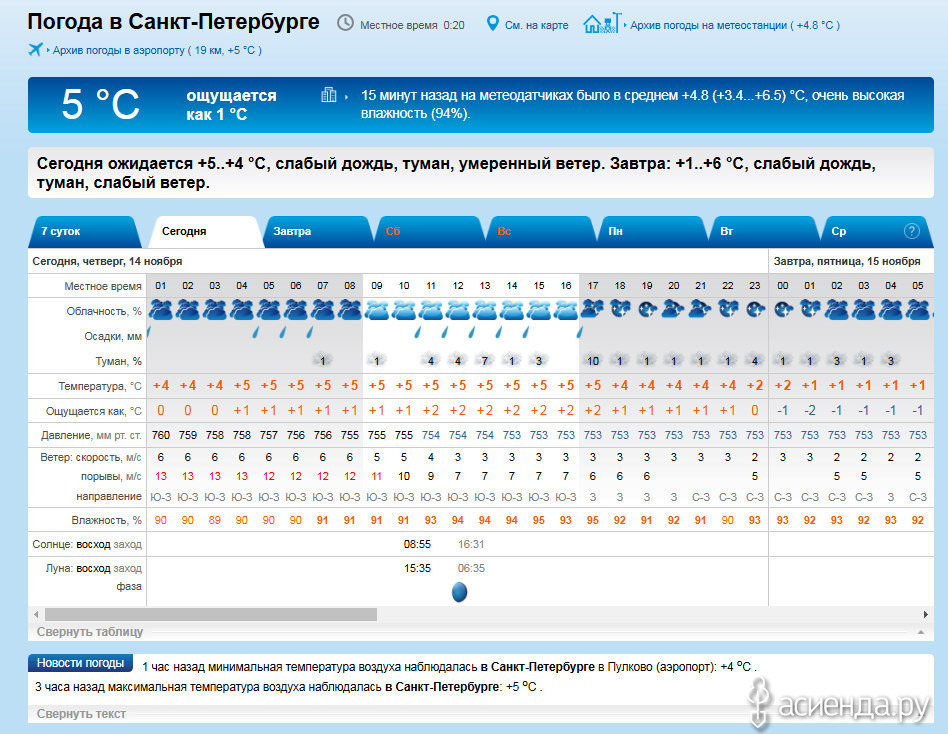Click the См. на карте link

point(536,25)
